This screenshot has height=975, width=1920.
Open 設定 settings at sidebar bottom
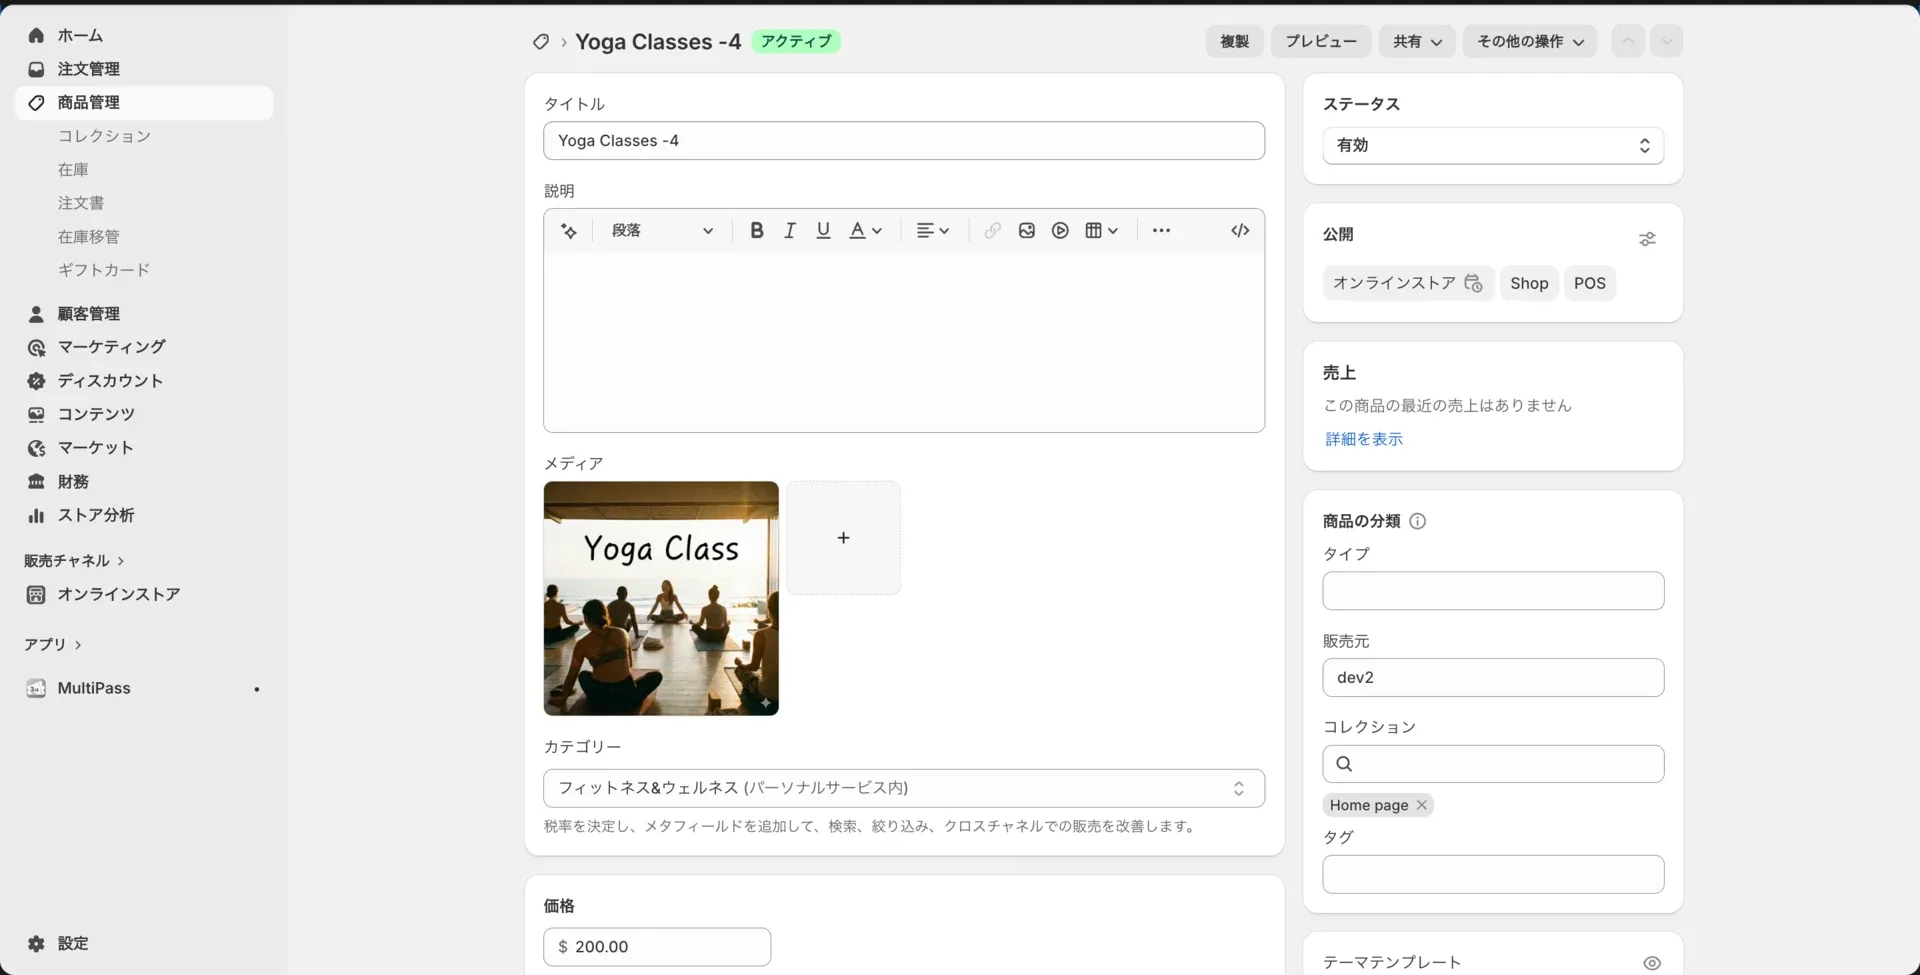click(x=144, y=944)
